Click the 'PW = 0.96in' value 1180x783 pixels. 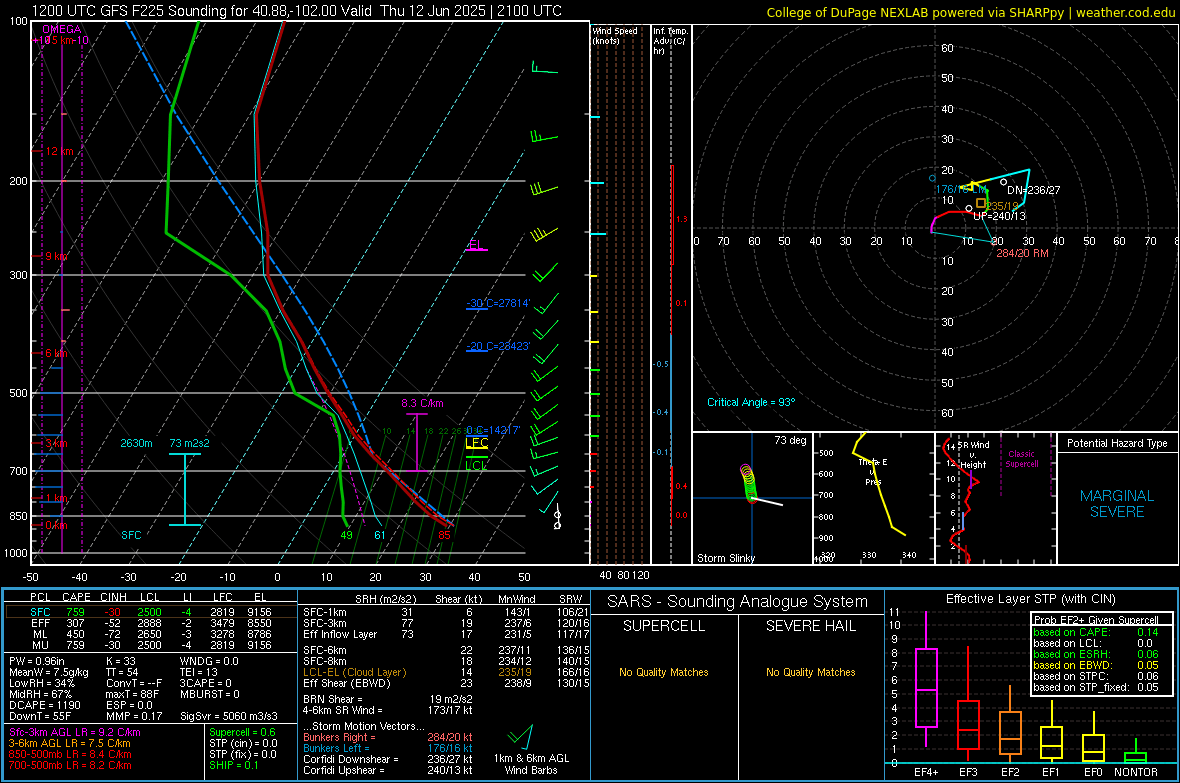pyautogui.click(x=36, y=661)
